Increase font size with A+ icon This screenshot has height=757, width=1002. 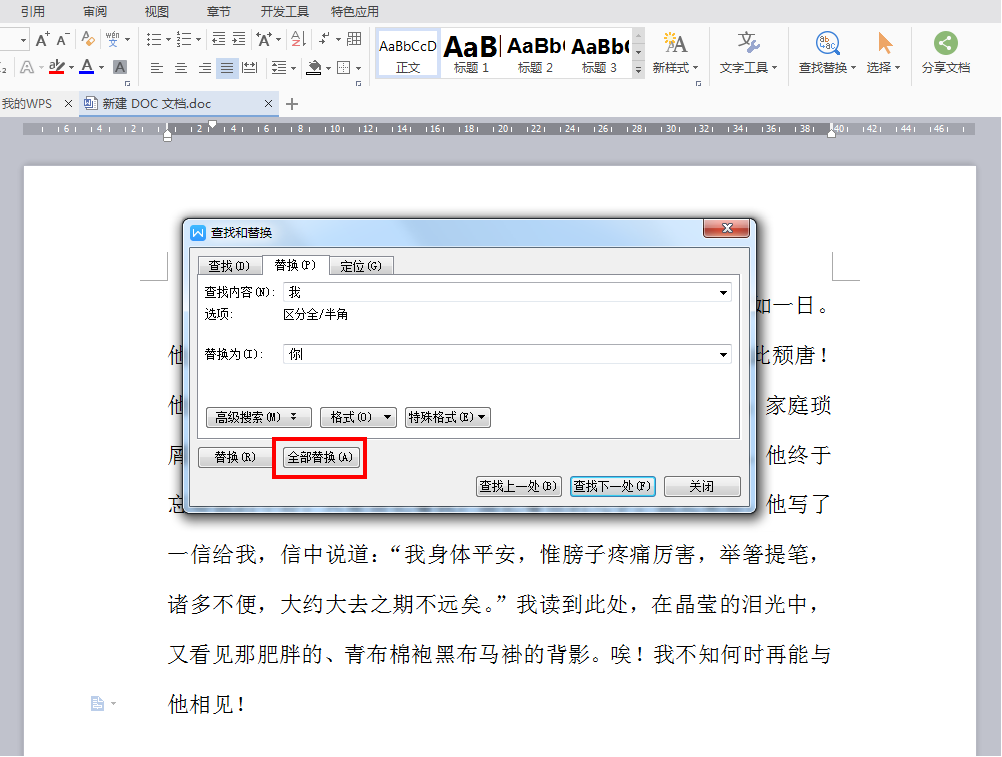click(42, 38)
